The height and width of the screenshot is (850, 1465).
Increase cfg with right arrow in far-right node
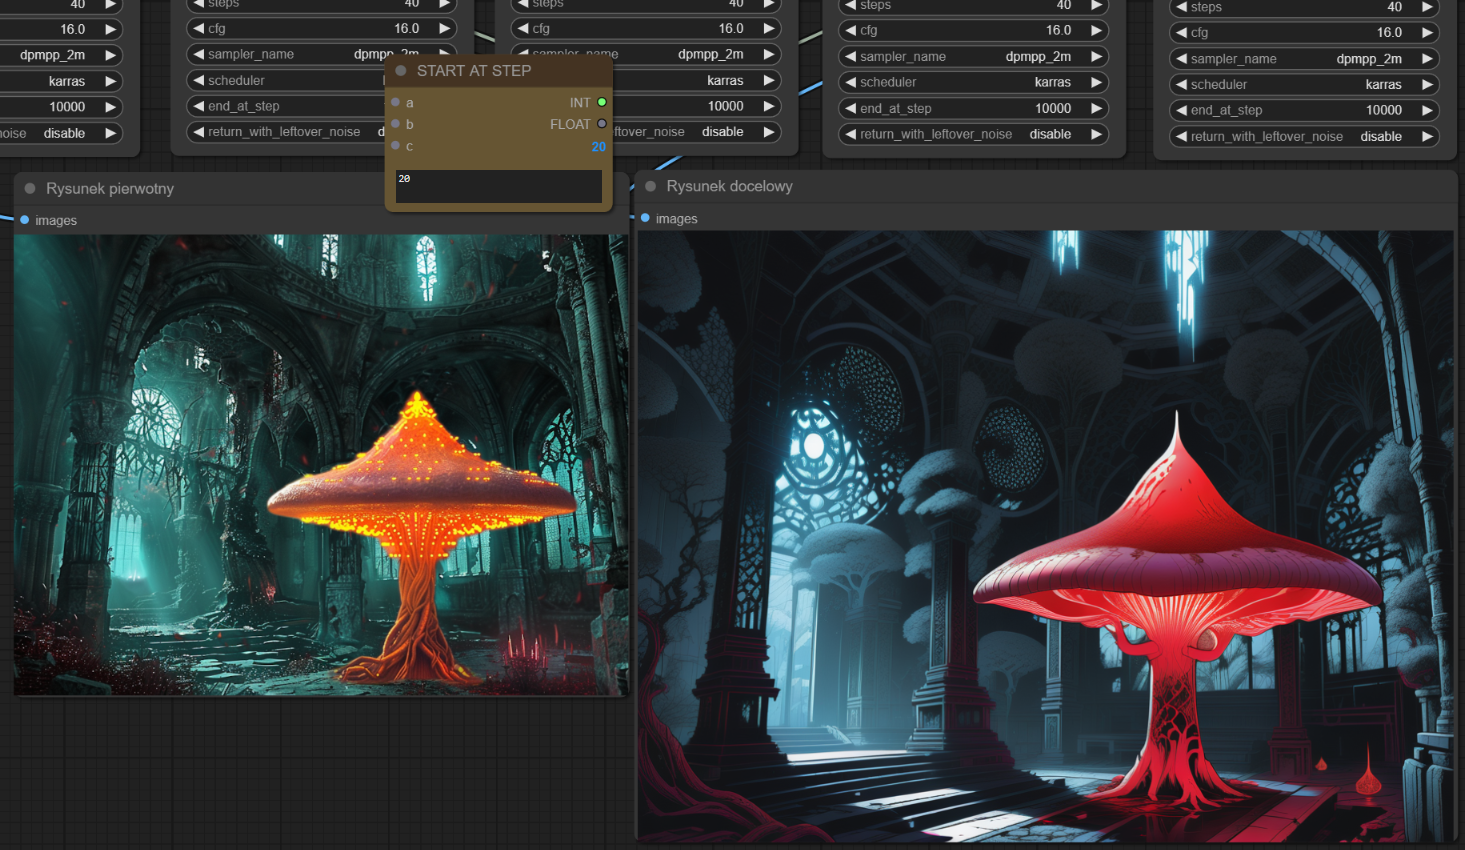point(1428,33)
